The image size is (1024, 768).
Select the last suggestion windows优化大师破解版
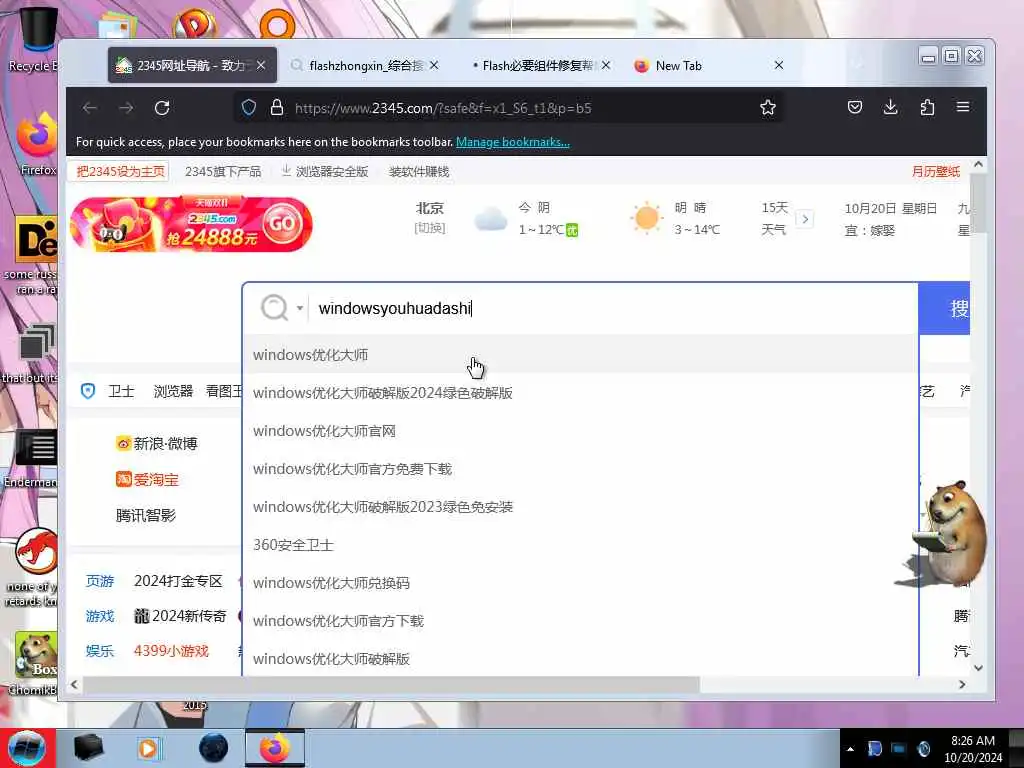pyautogui.click(x=580, y=658)
